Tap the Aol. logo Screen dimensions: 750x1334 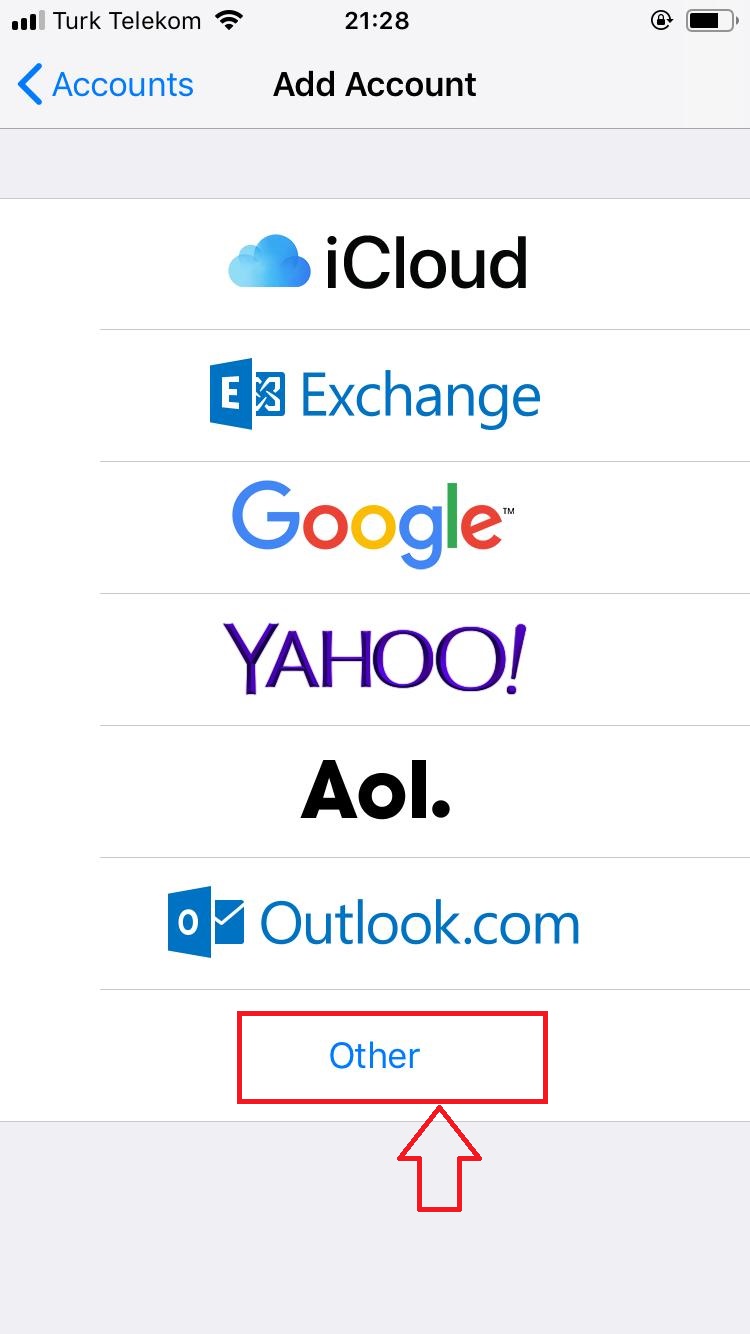375,789
